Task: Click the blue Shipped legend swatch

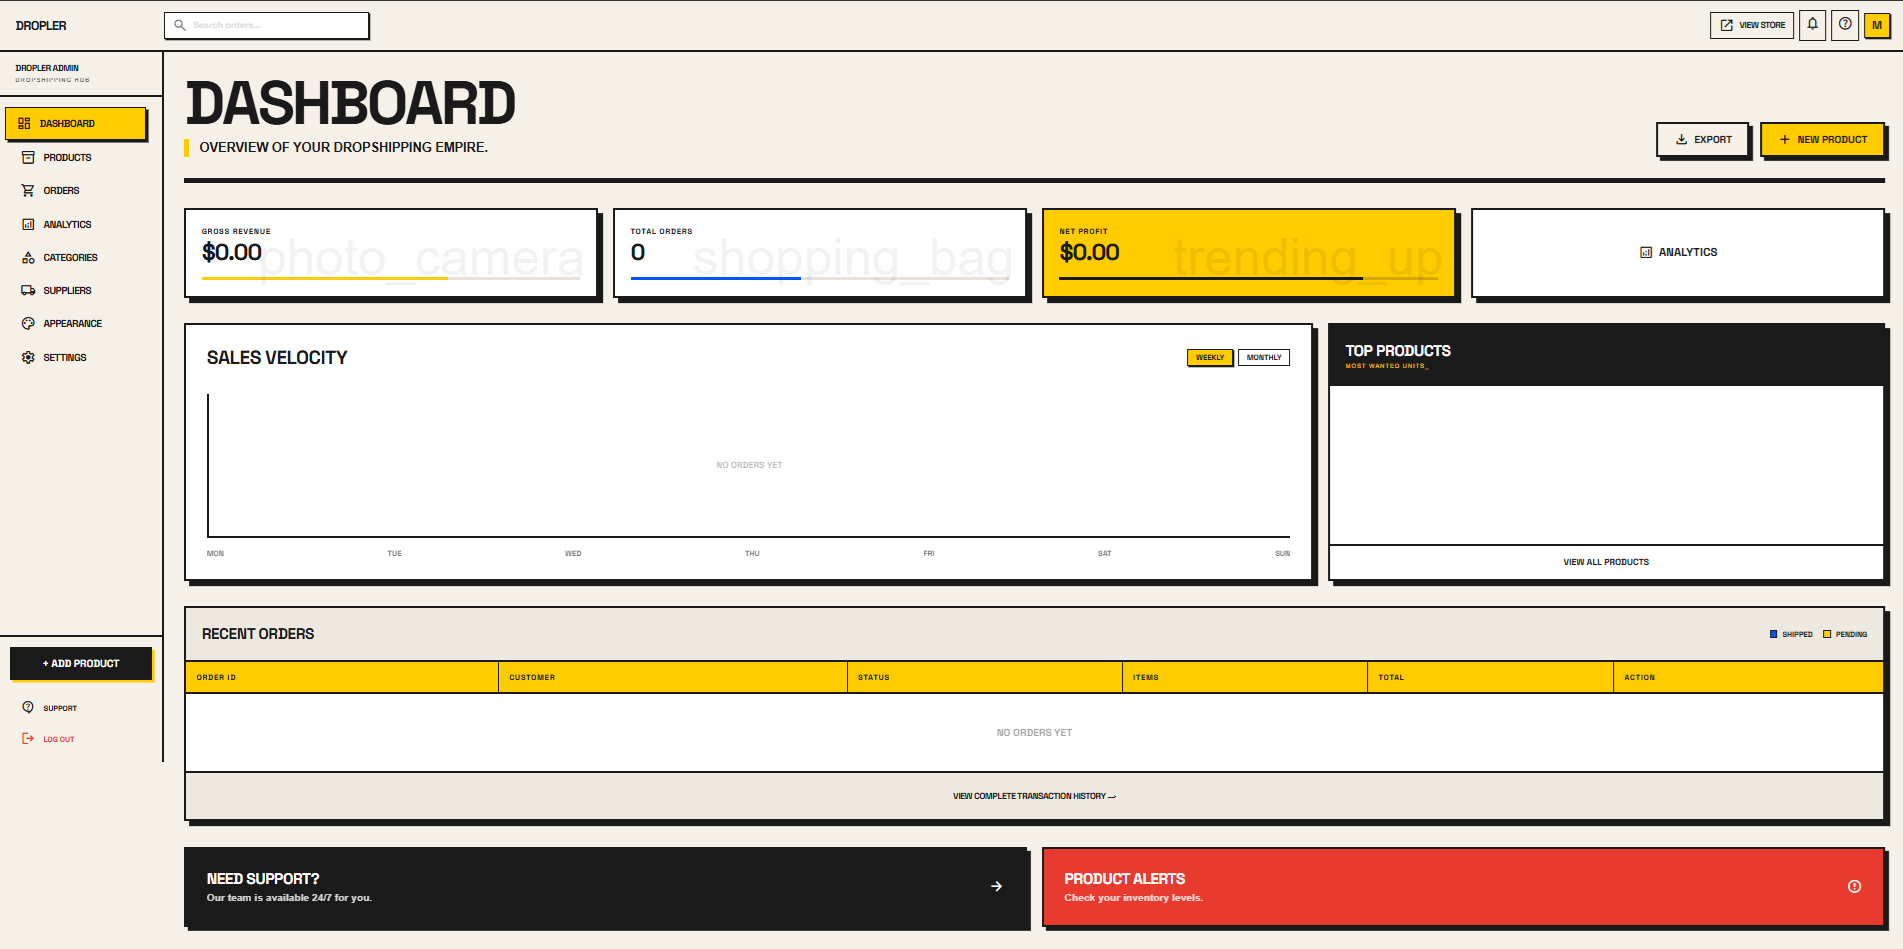Action: 1773,634
